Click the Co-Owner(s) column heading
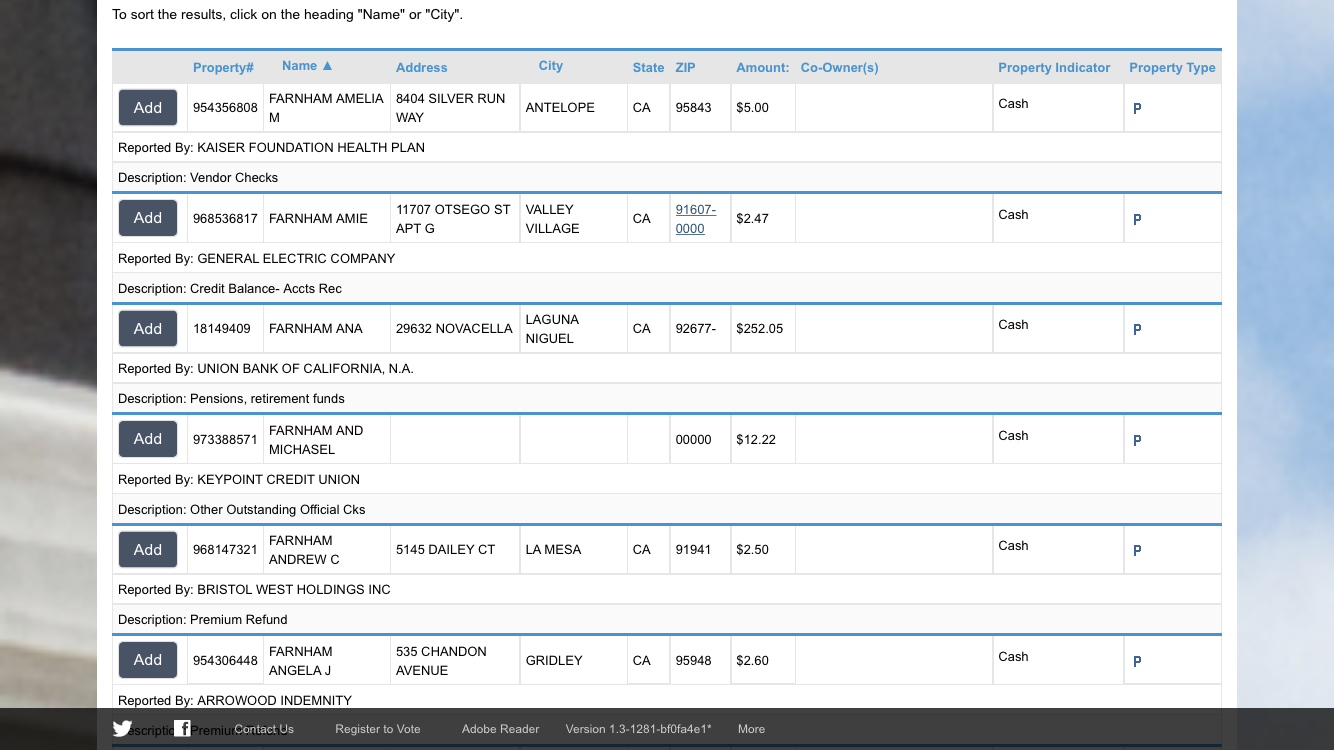This screenshot has height=750, width=1334. point(840,68)
